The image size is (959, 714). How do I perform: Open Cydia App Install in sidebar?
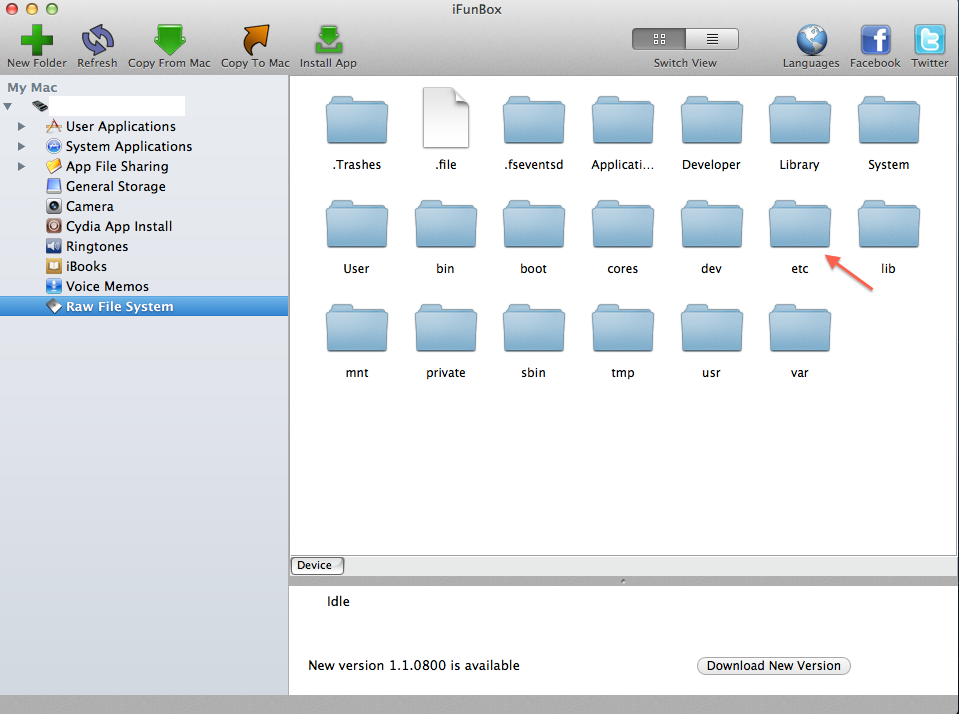119,226
